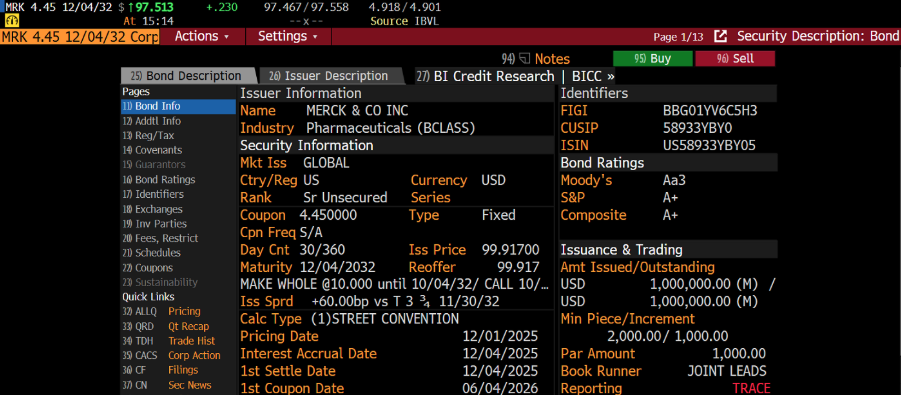
Task: Open the Notes icon
Action: pos(524,59)
